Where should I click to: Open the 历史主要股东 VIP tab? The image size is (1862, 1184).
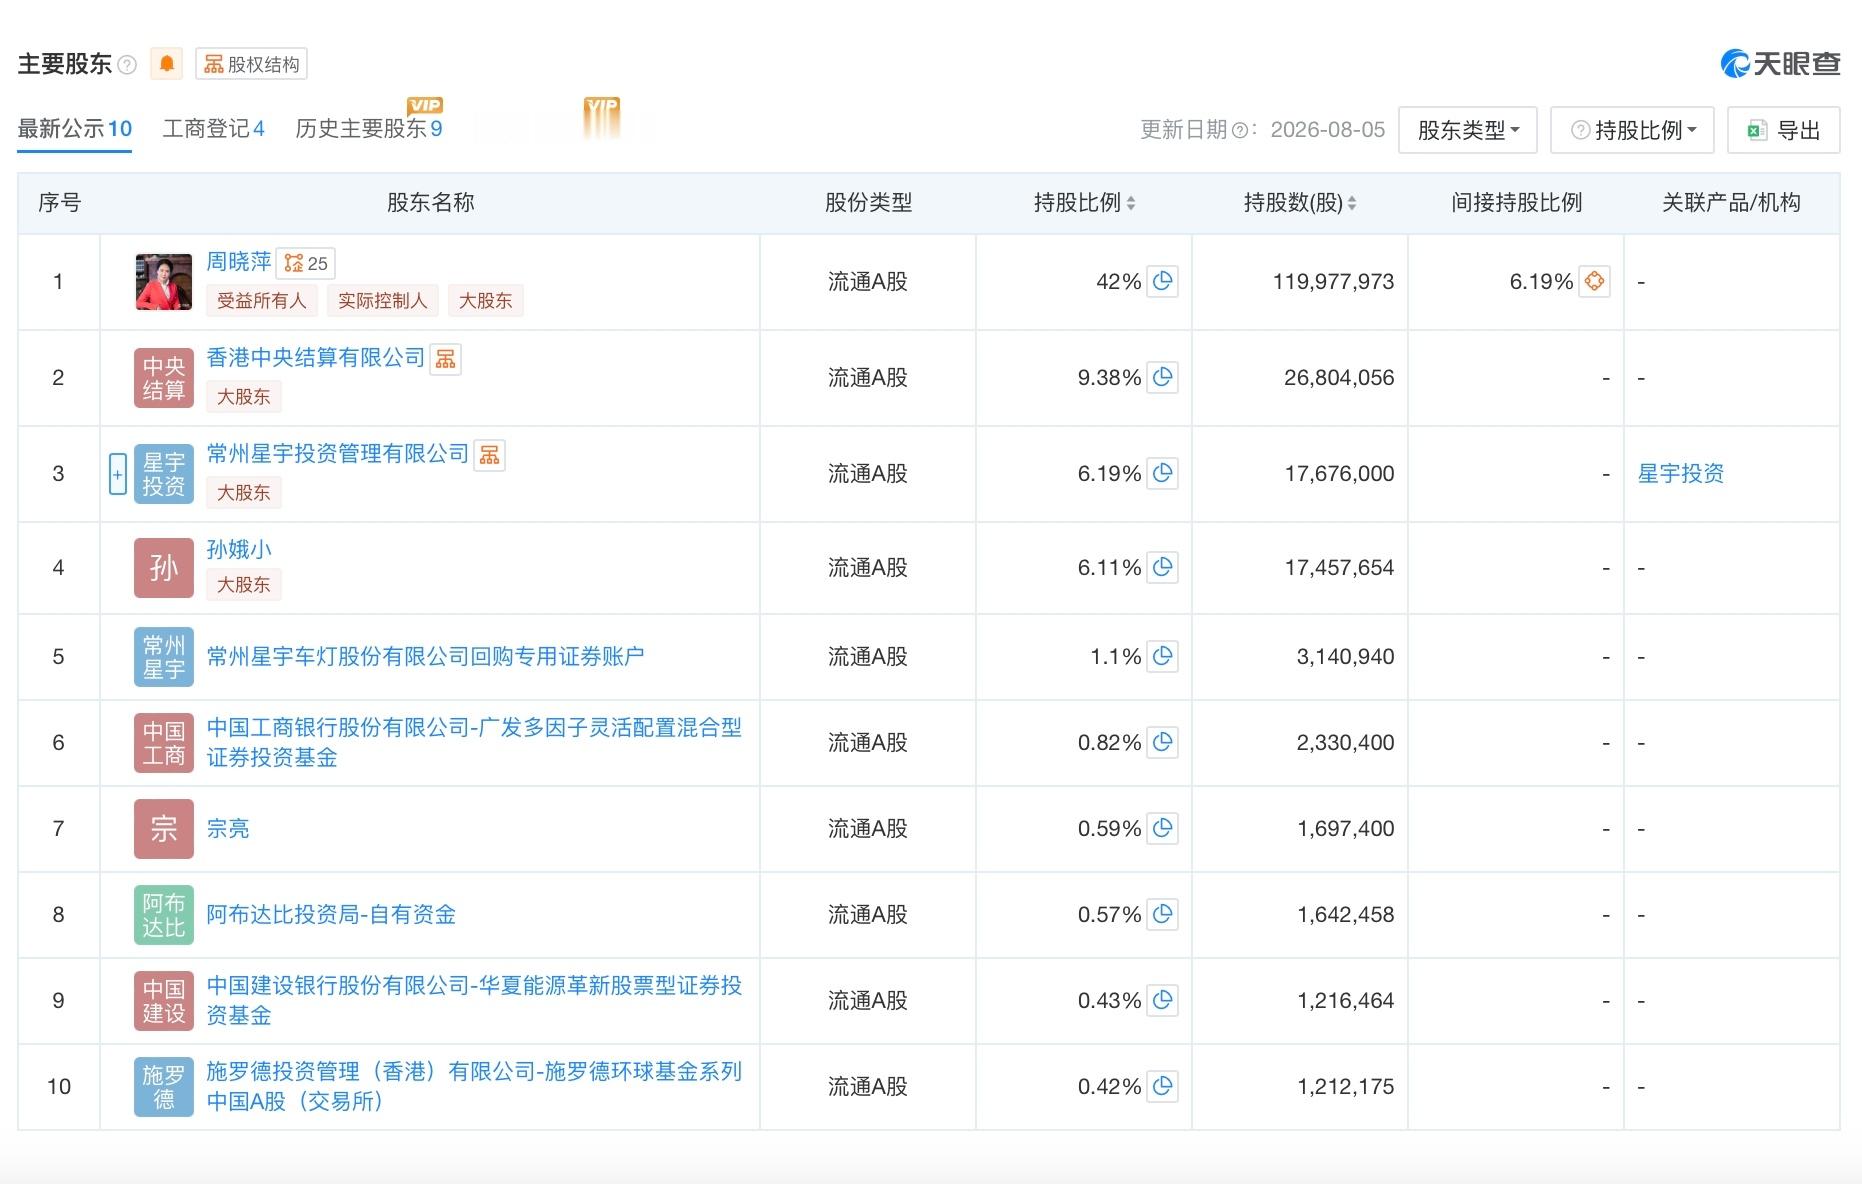[x=369, y=129]
